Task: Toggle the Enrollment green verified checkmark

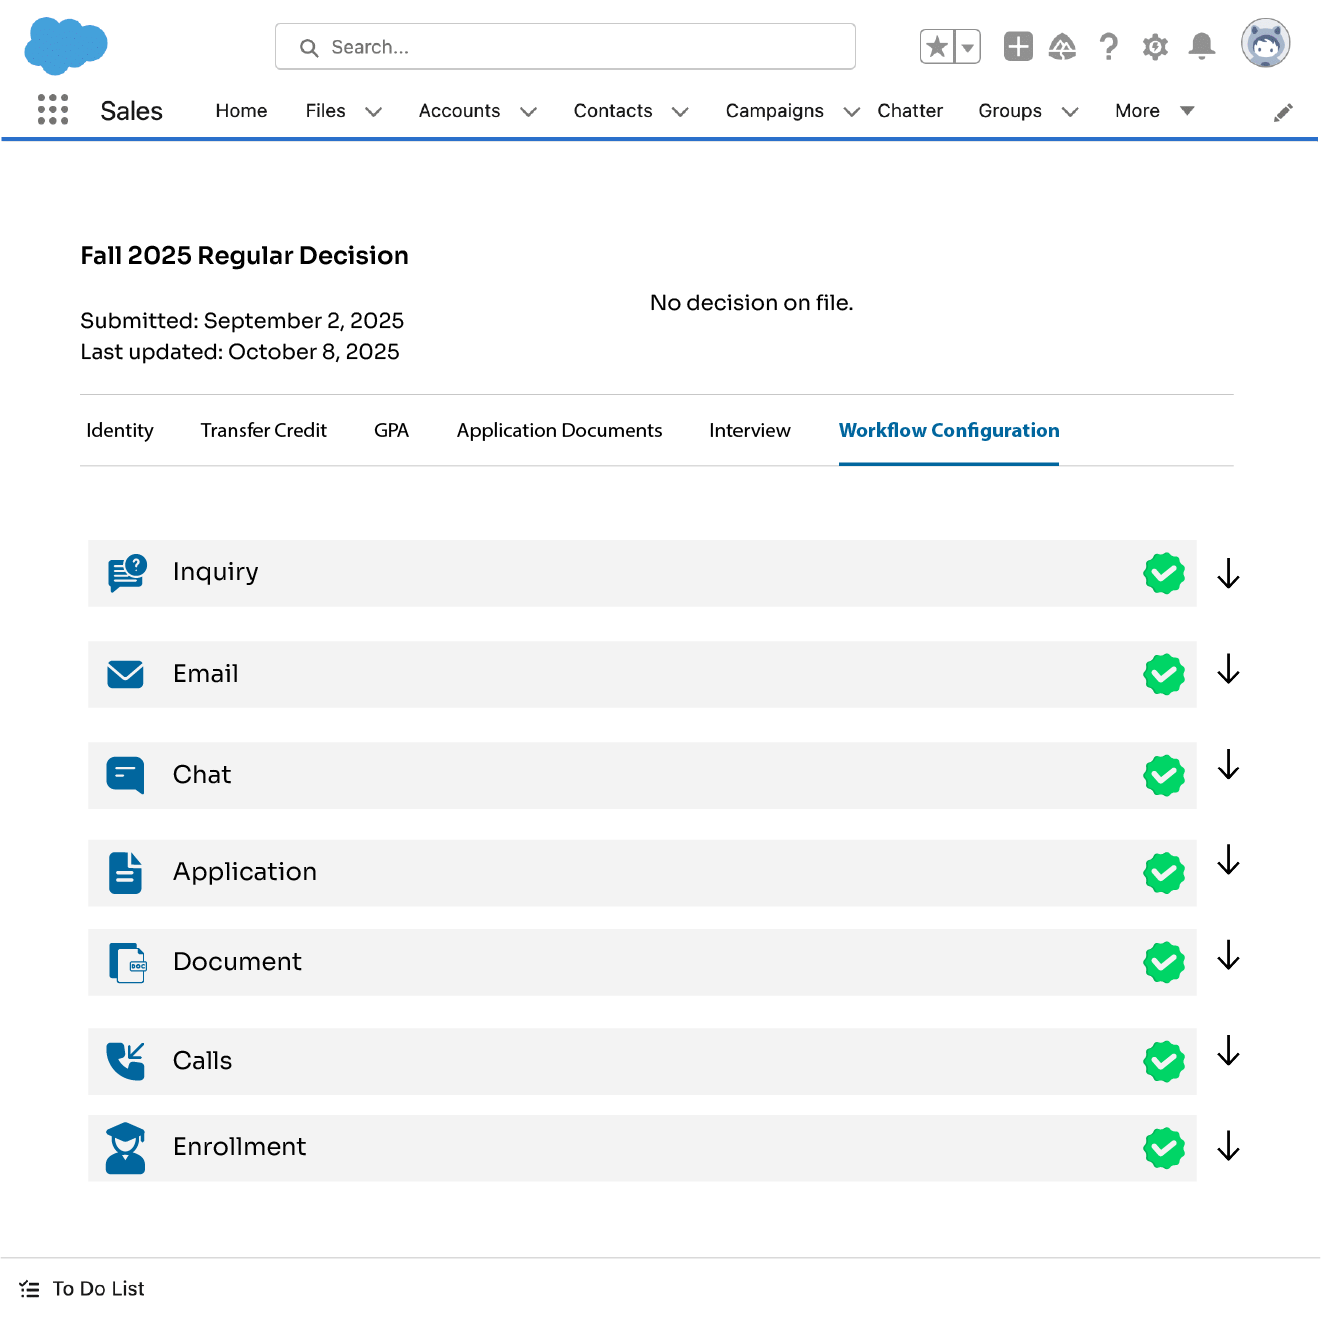Action: pos(1164,1148)
